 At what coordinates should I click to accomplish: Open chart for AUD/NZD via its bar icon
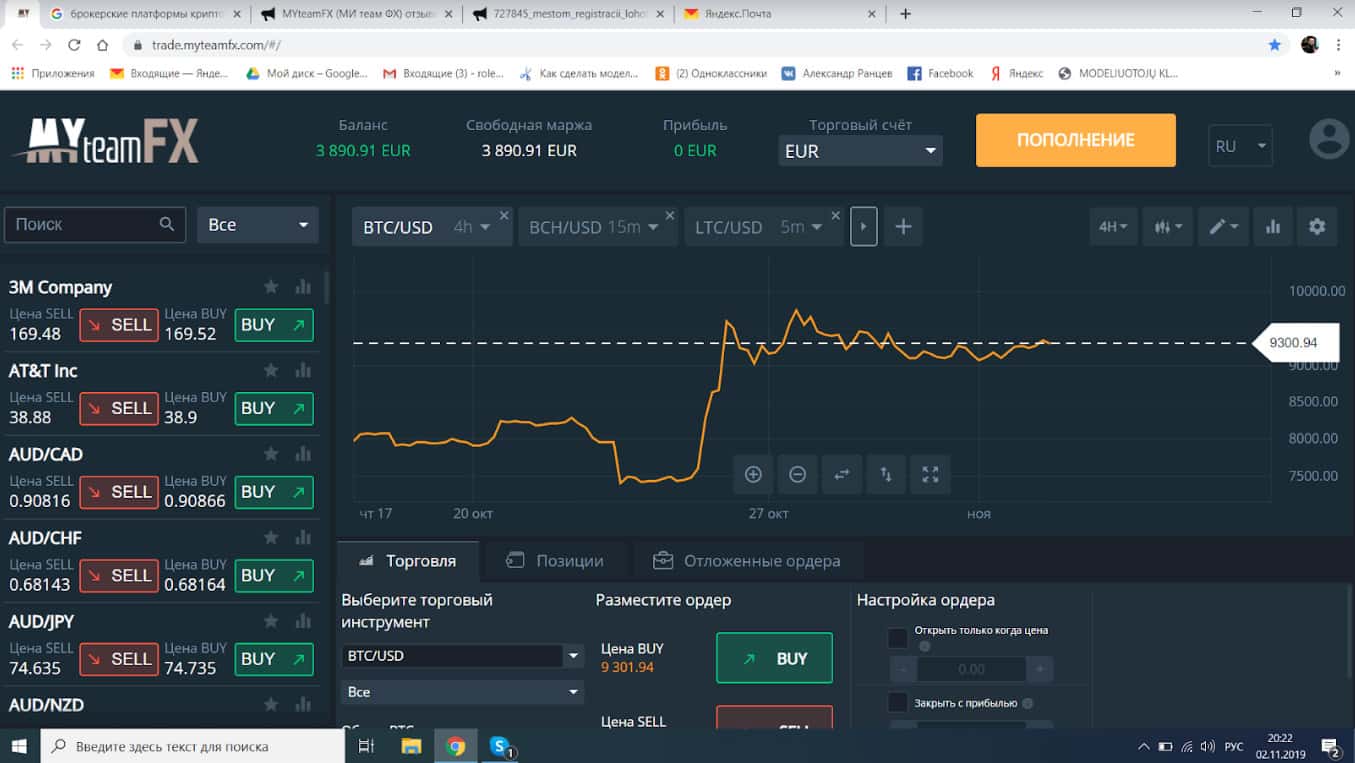point(303,705)
